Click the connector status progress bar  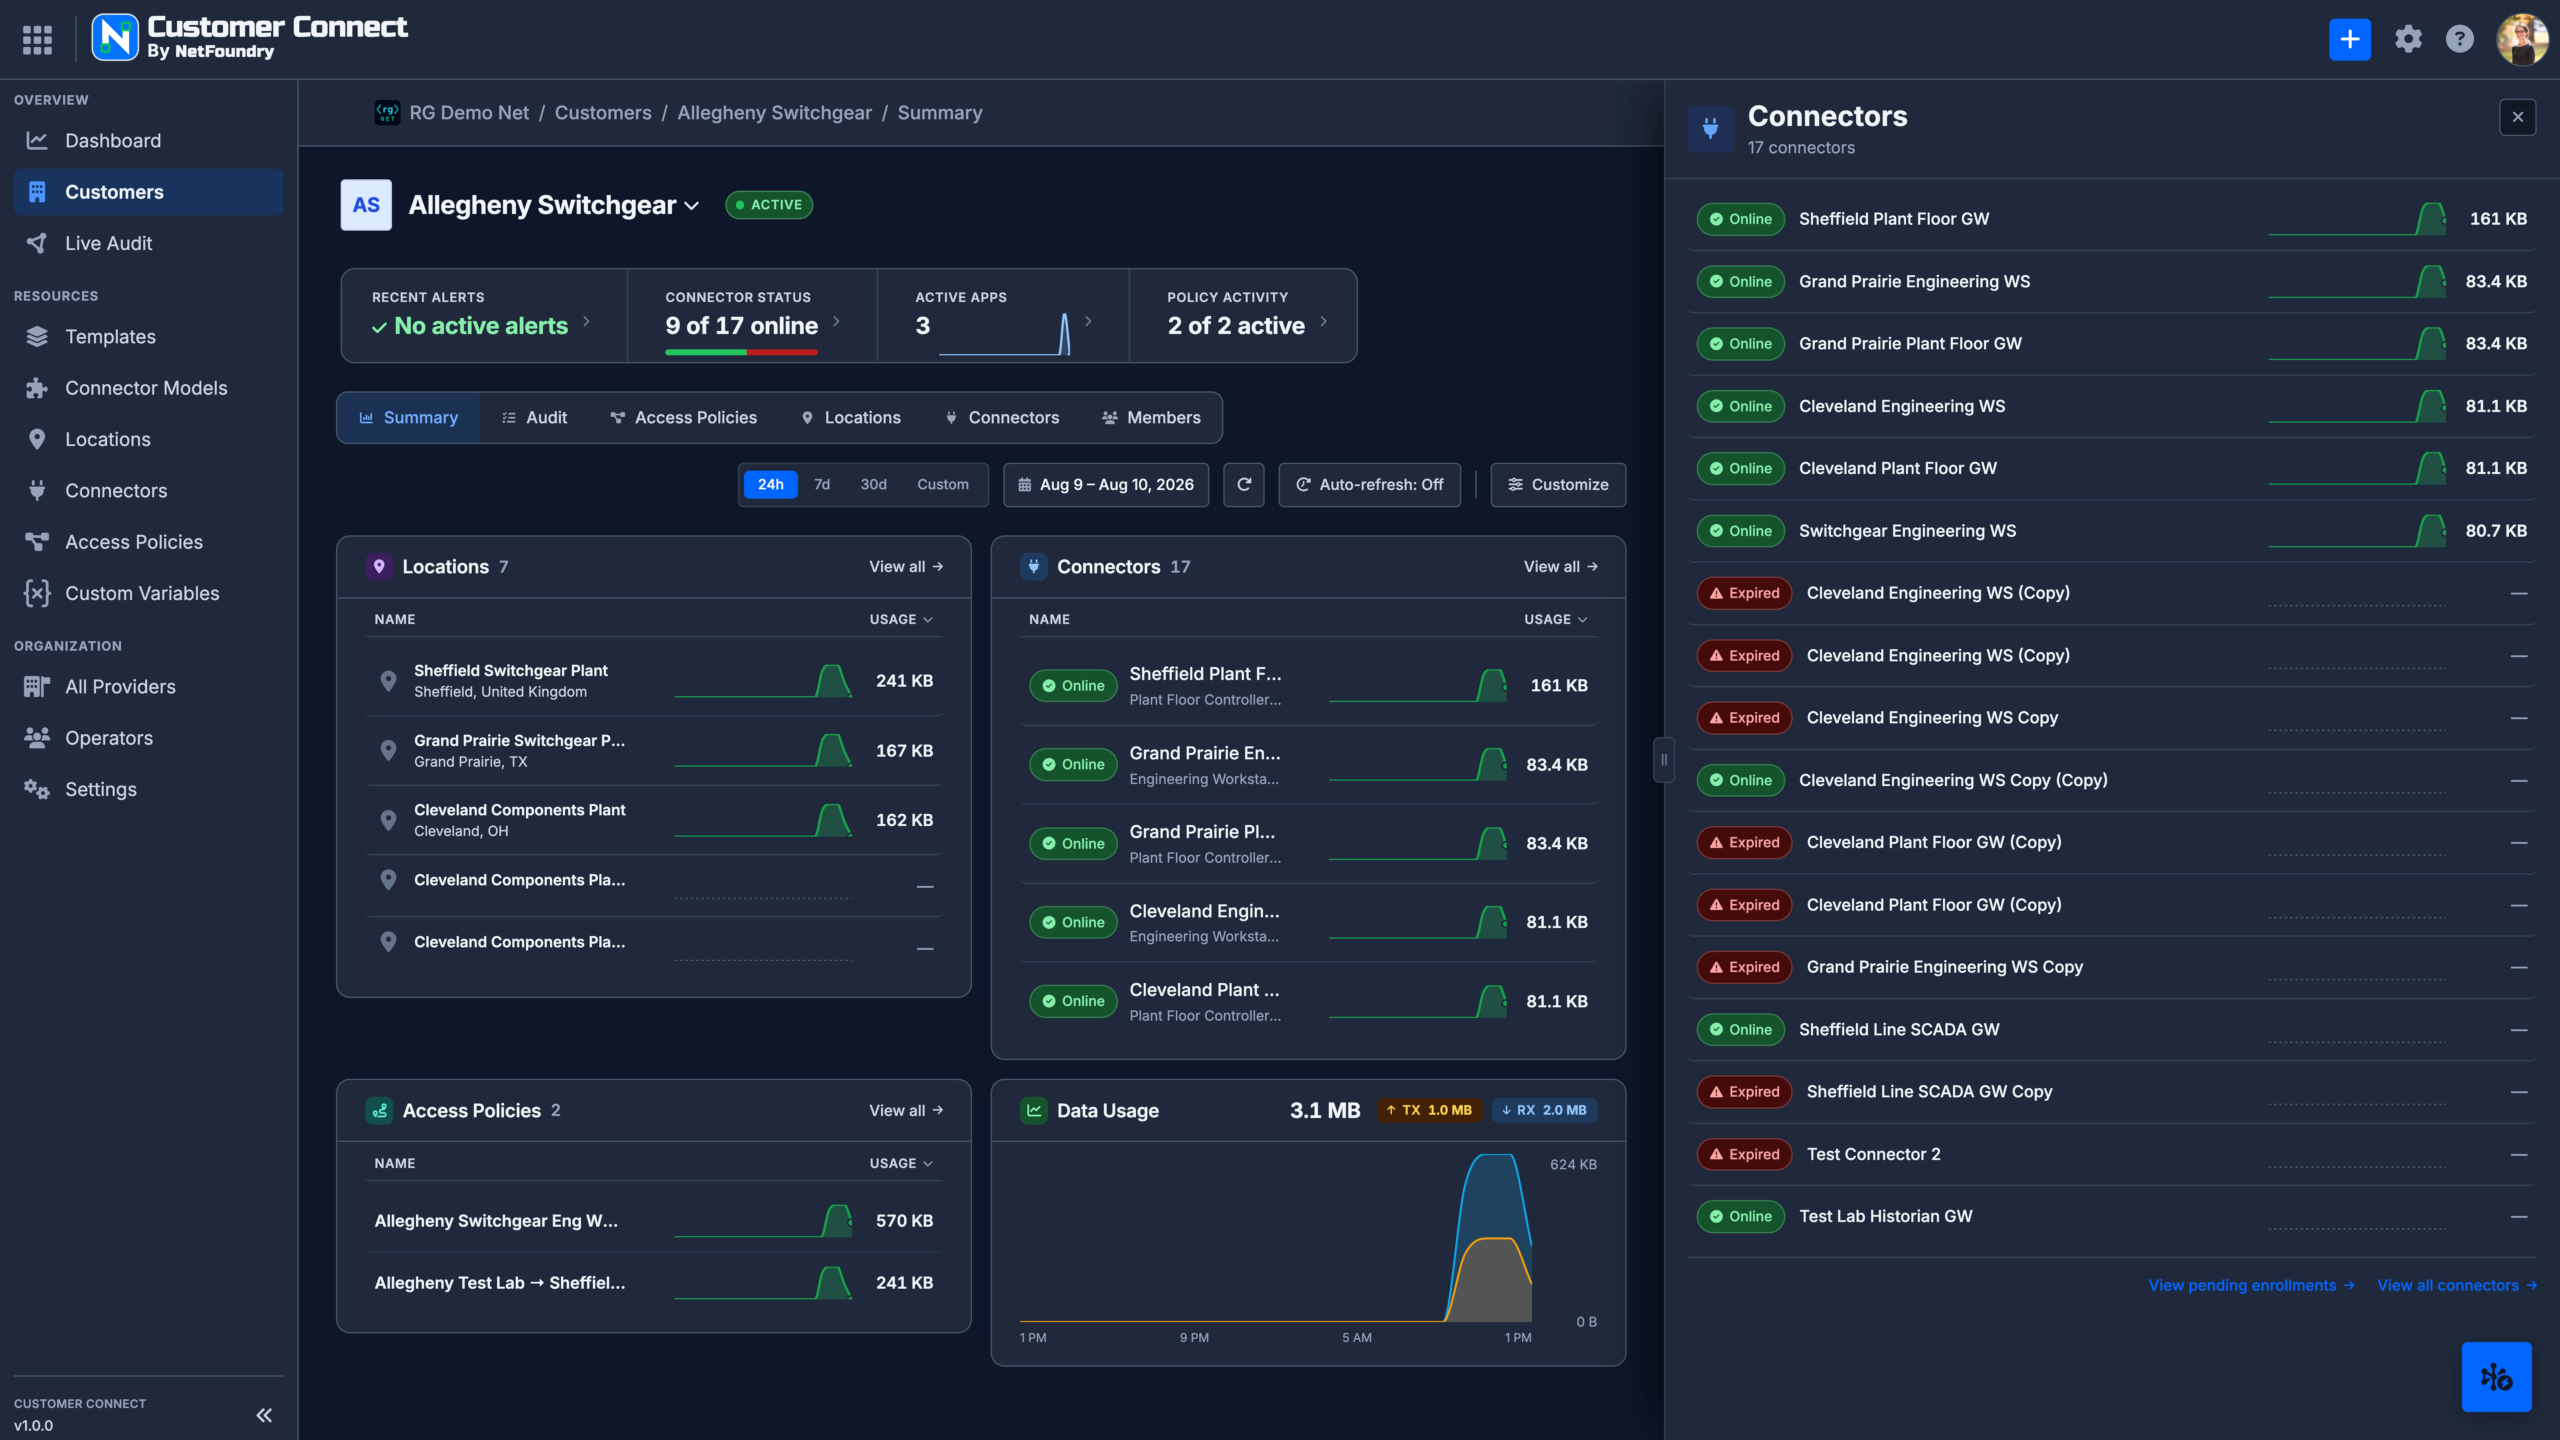tap(741, 352)
